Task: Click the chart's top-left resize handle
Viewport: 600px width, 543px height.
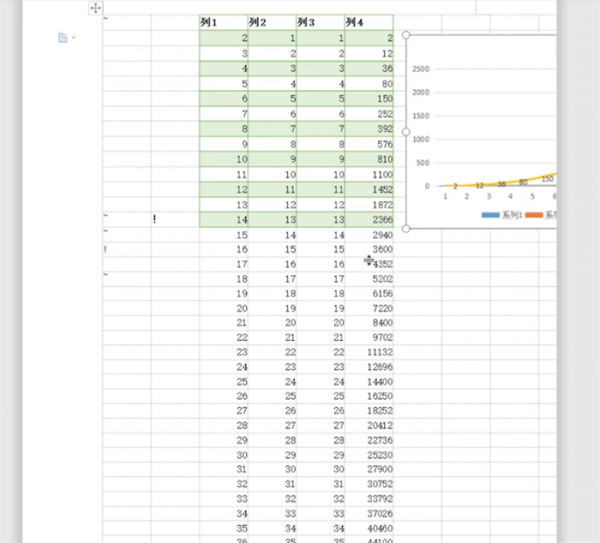Action: click(406, 35)
